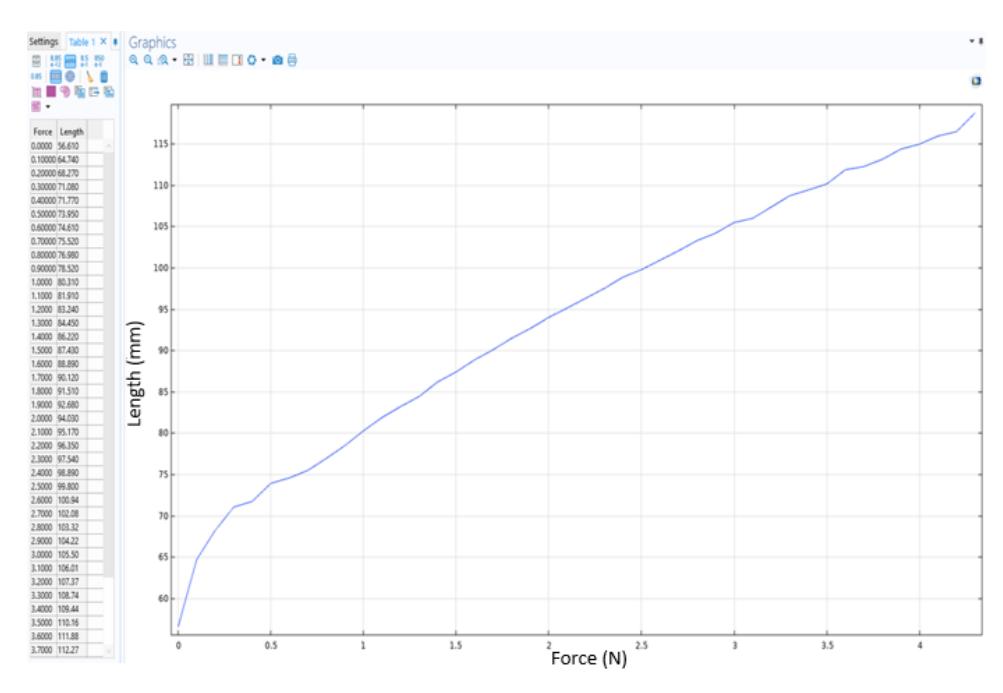Clear the table with the brush icon
The height and width of the screenshot is (693, 1003).
pyautogui.click(x=89, y=76)
